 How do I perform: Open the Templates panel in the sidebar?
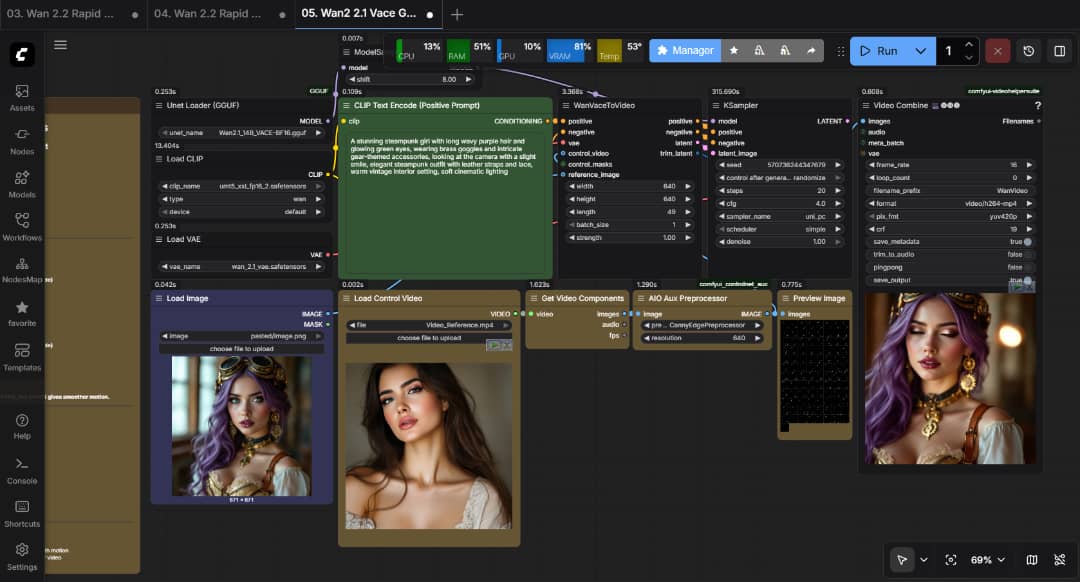point(22,358)
